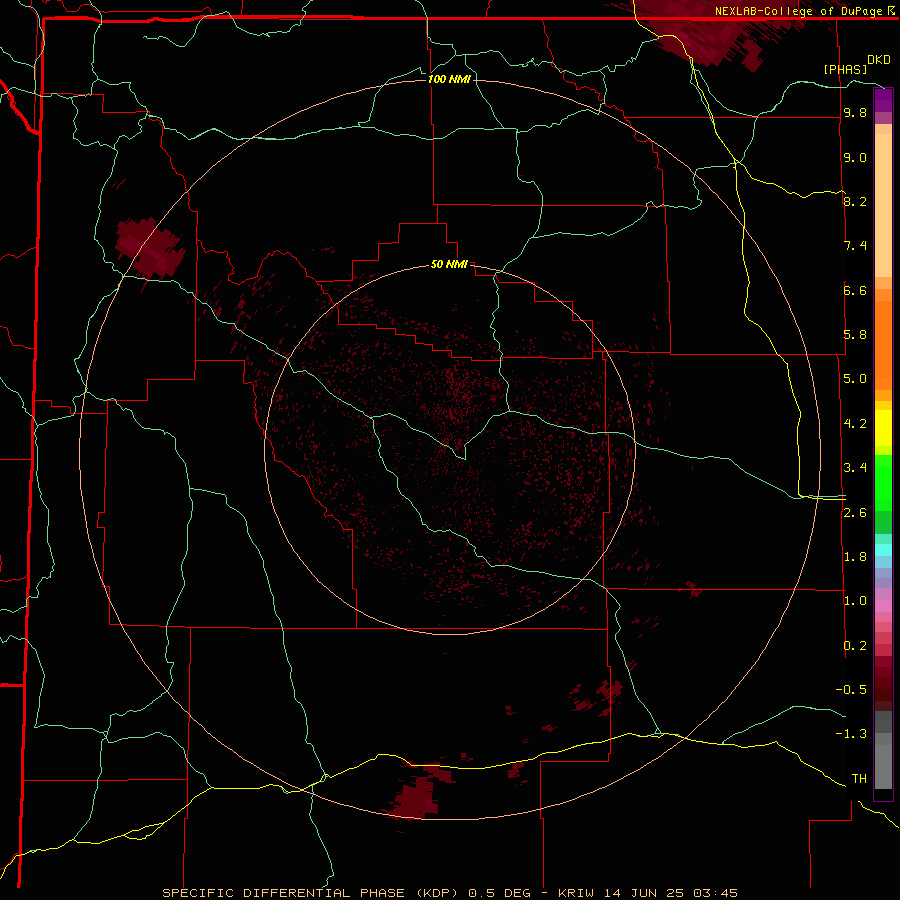Image resolution: width=900 pixels, height=900 pixels.
Task: Click the bright green segment of the color bar
Action: coord(883,482)
